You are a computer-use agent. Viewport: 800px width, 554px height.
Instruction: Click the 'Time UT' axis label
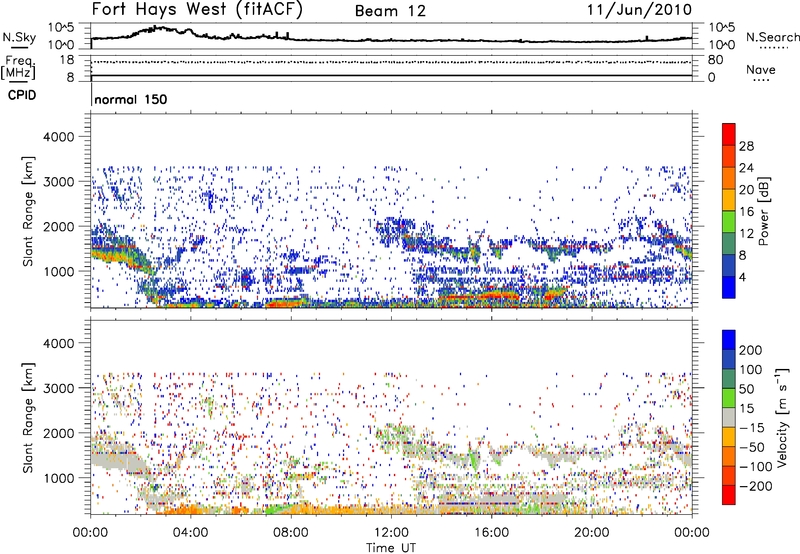coord(391,548)
